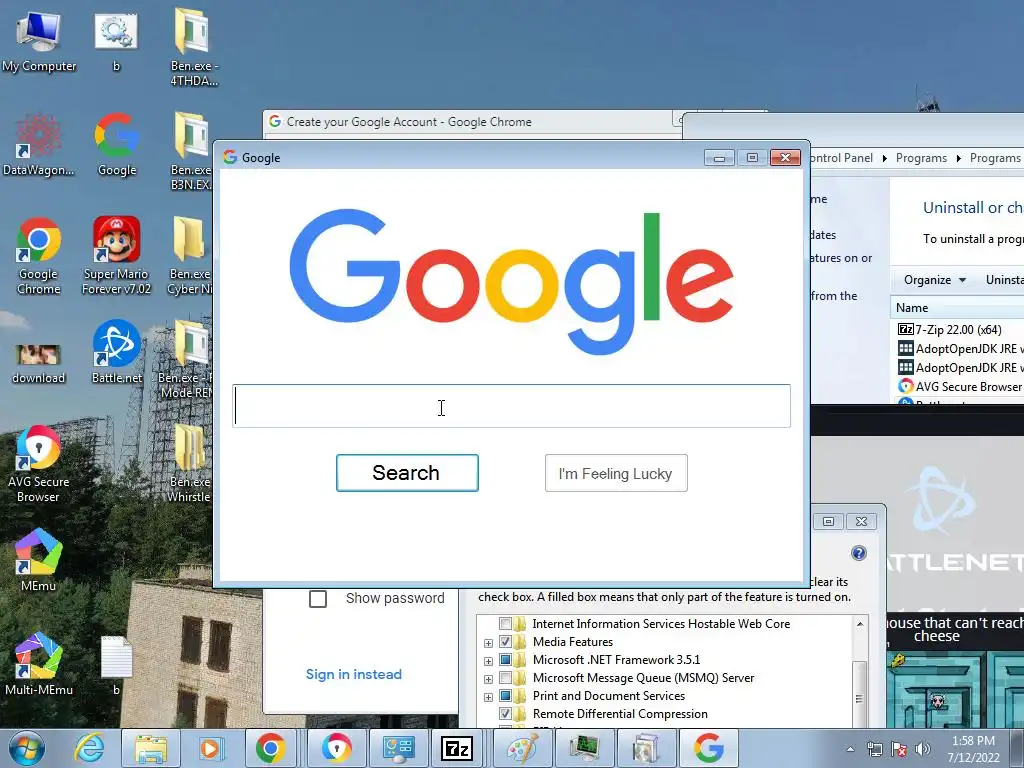Toggle the Show password checkbox

click(x=318, y=599)
